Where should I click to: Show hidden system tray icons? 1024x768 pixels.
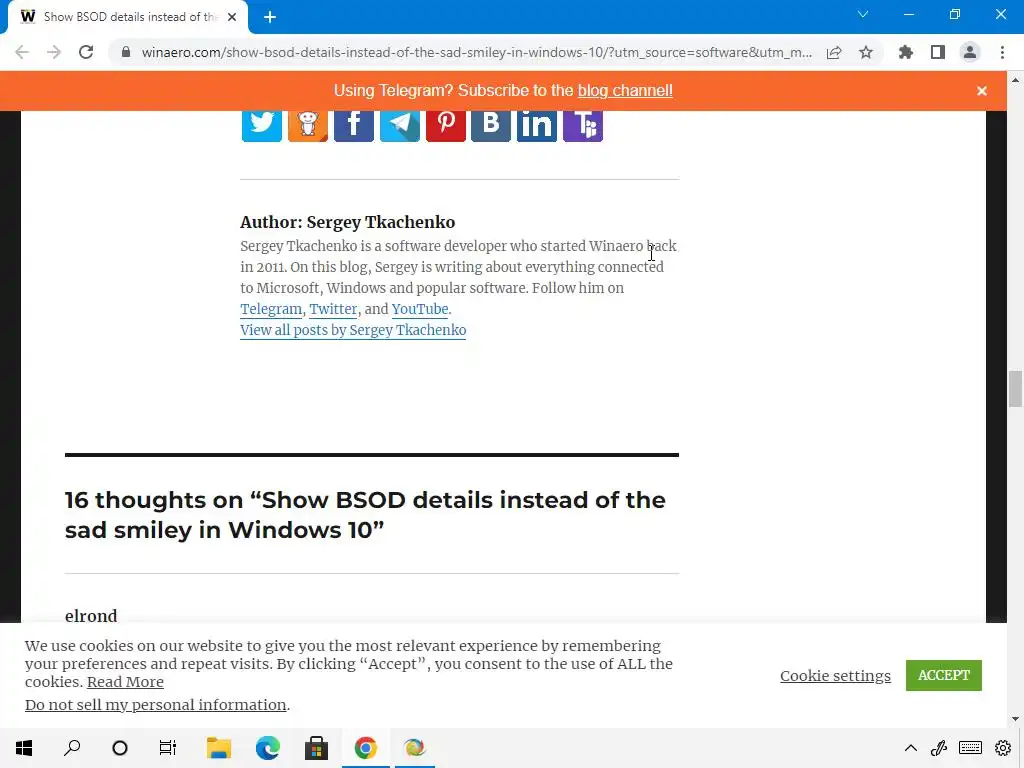[910, 748]
